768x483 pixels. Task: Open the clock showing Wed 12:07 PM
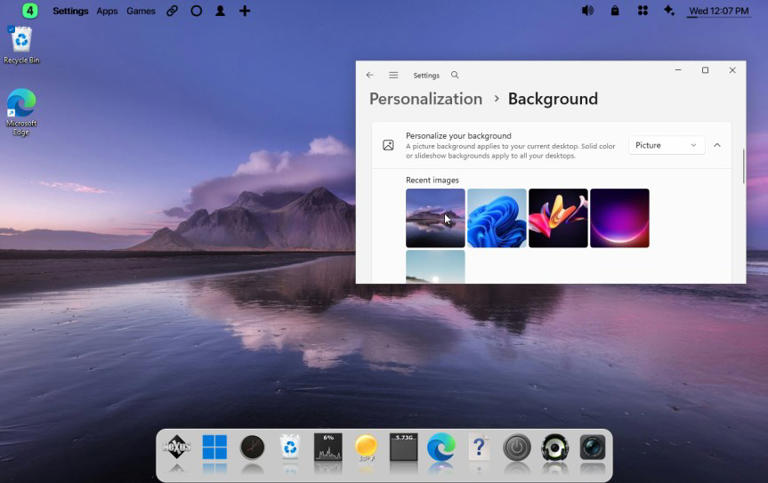719,11
